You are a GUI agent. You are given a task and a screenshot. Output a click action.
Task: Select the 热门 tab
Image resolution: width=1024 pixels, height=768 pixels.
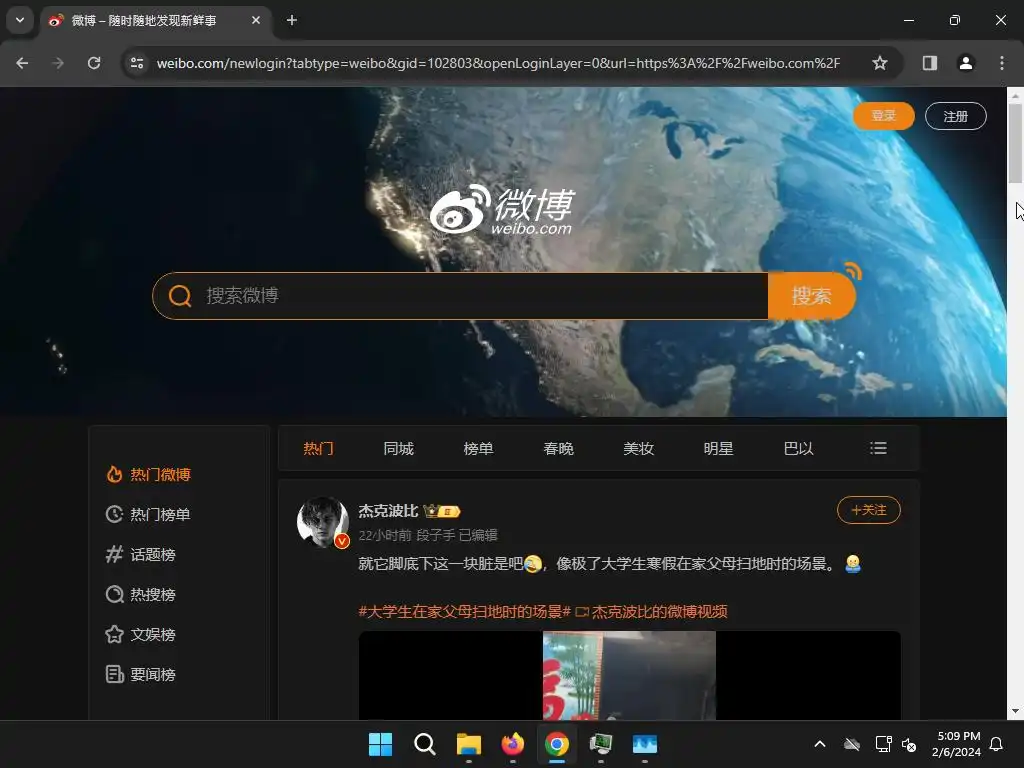coord(319,449)
